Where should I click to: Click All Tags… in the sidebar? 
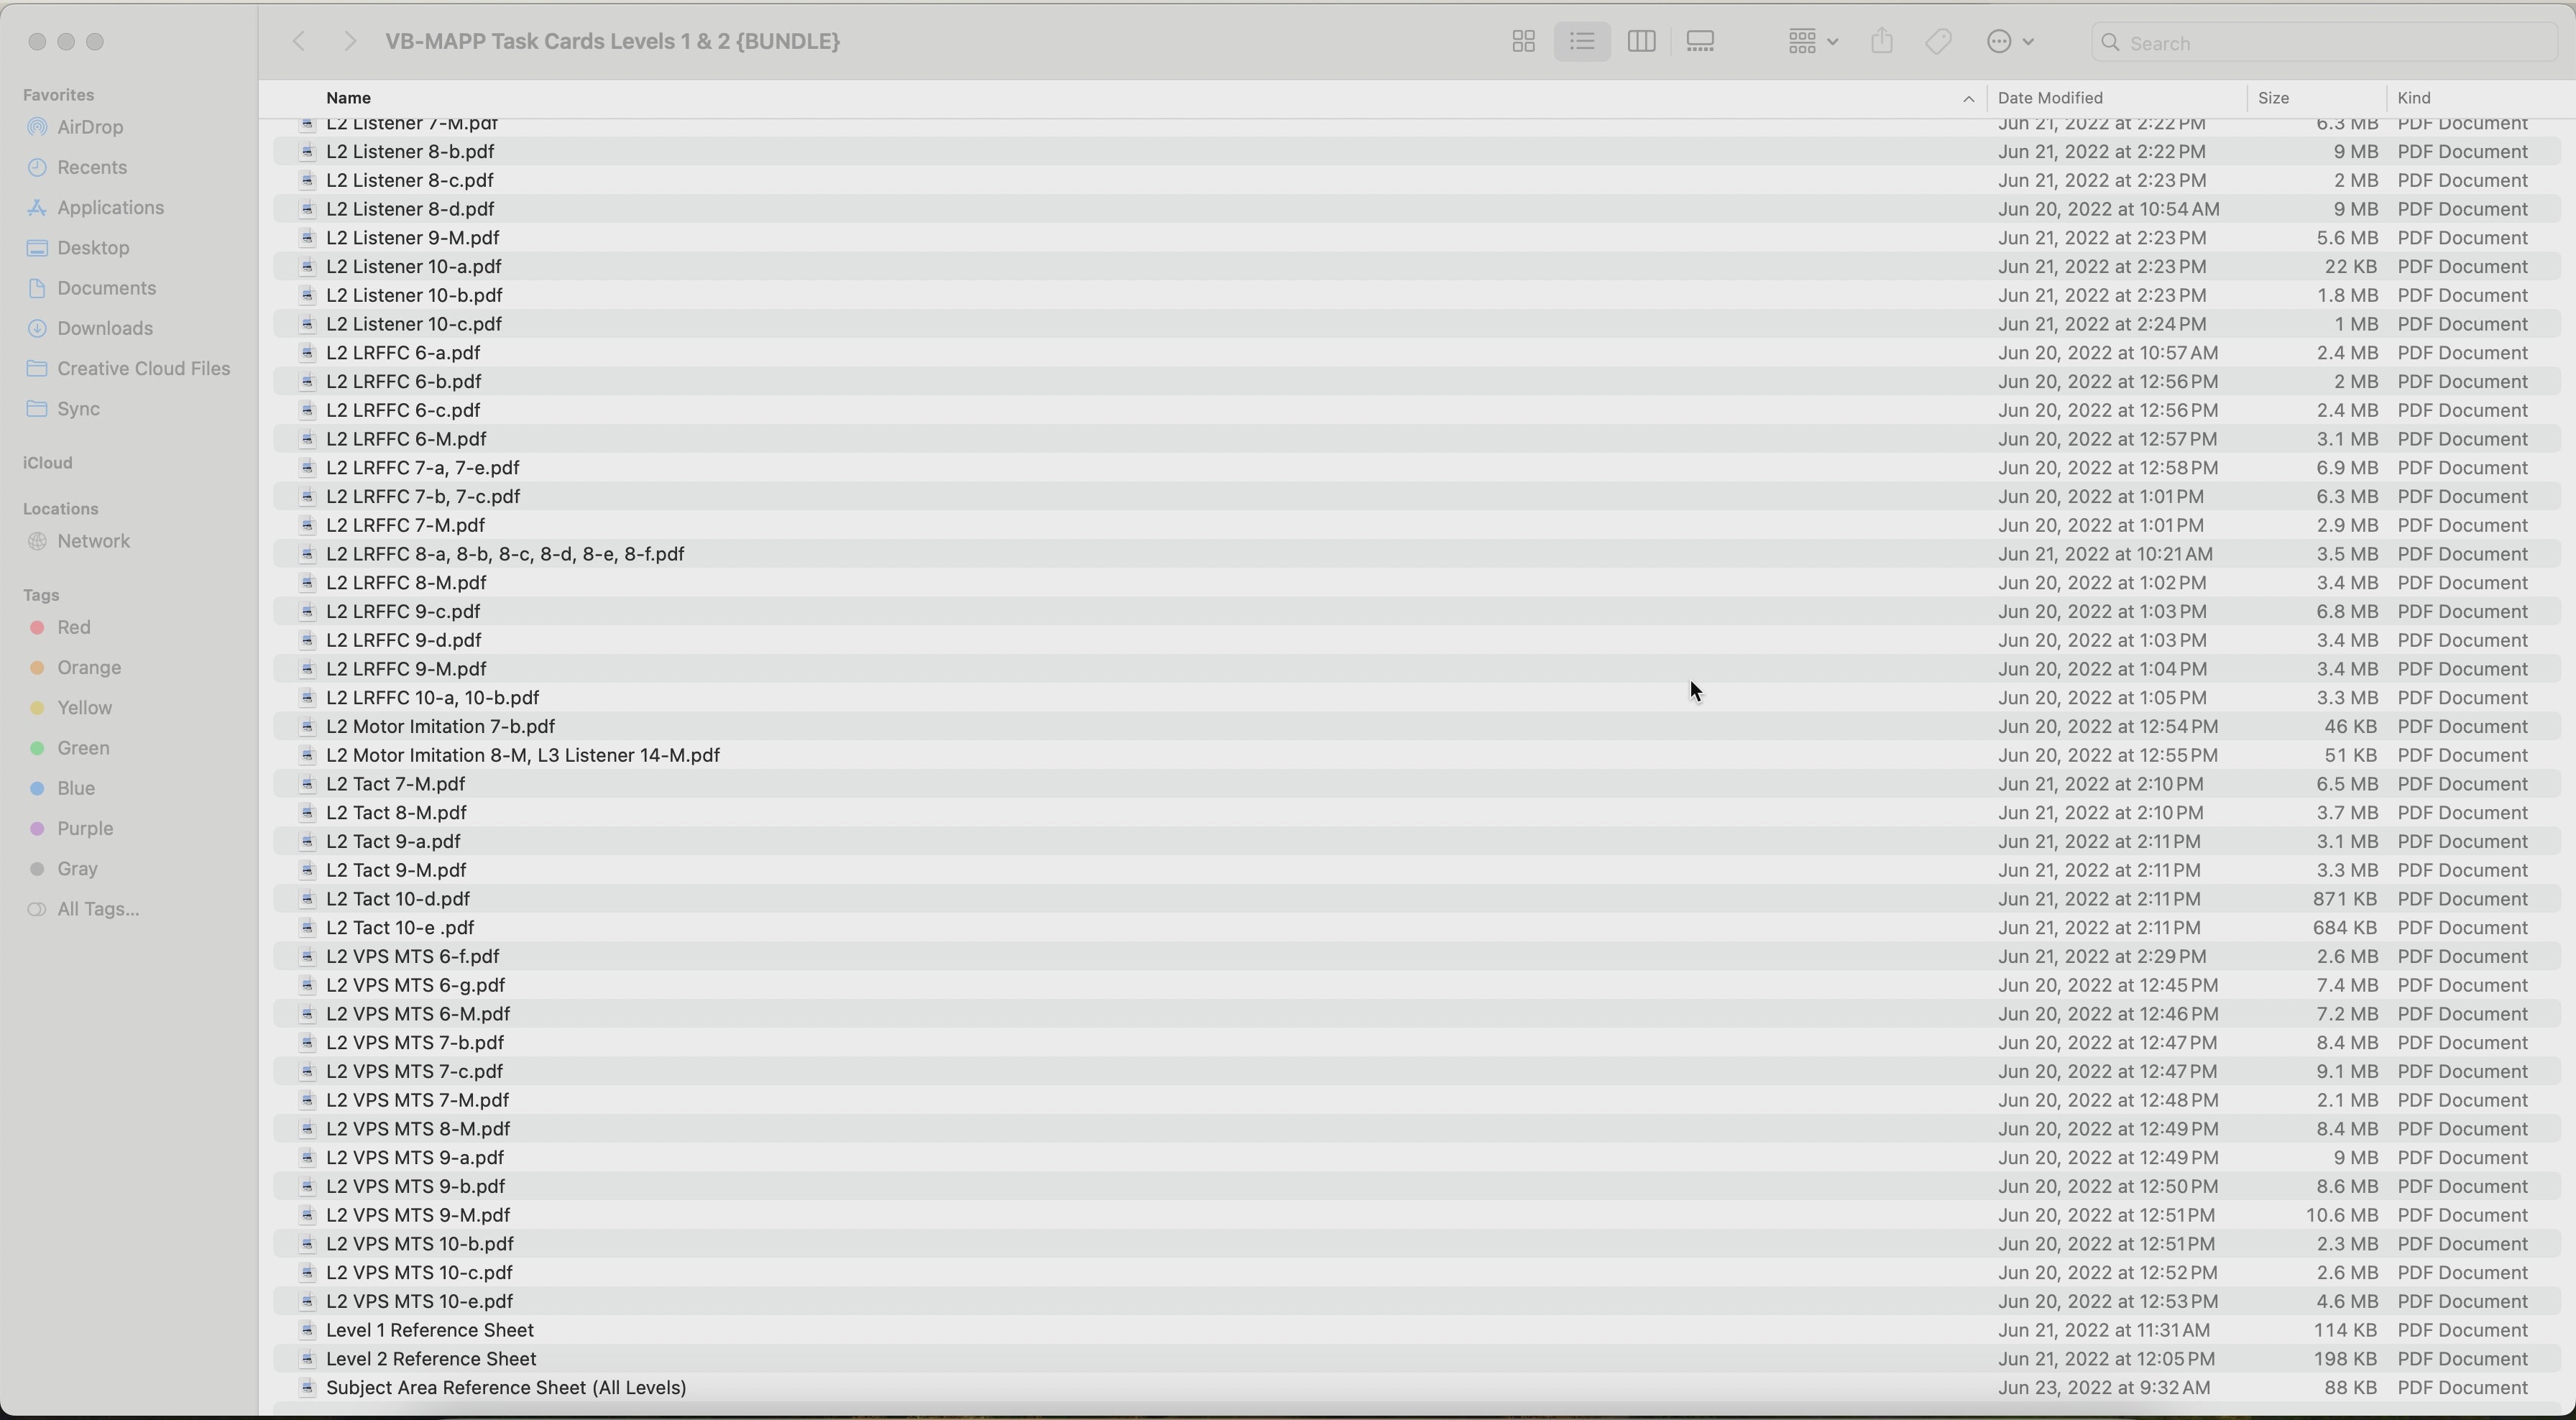coord(98,909)
